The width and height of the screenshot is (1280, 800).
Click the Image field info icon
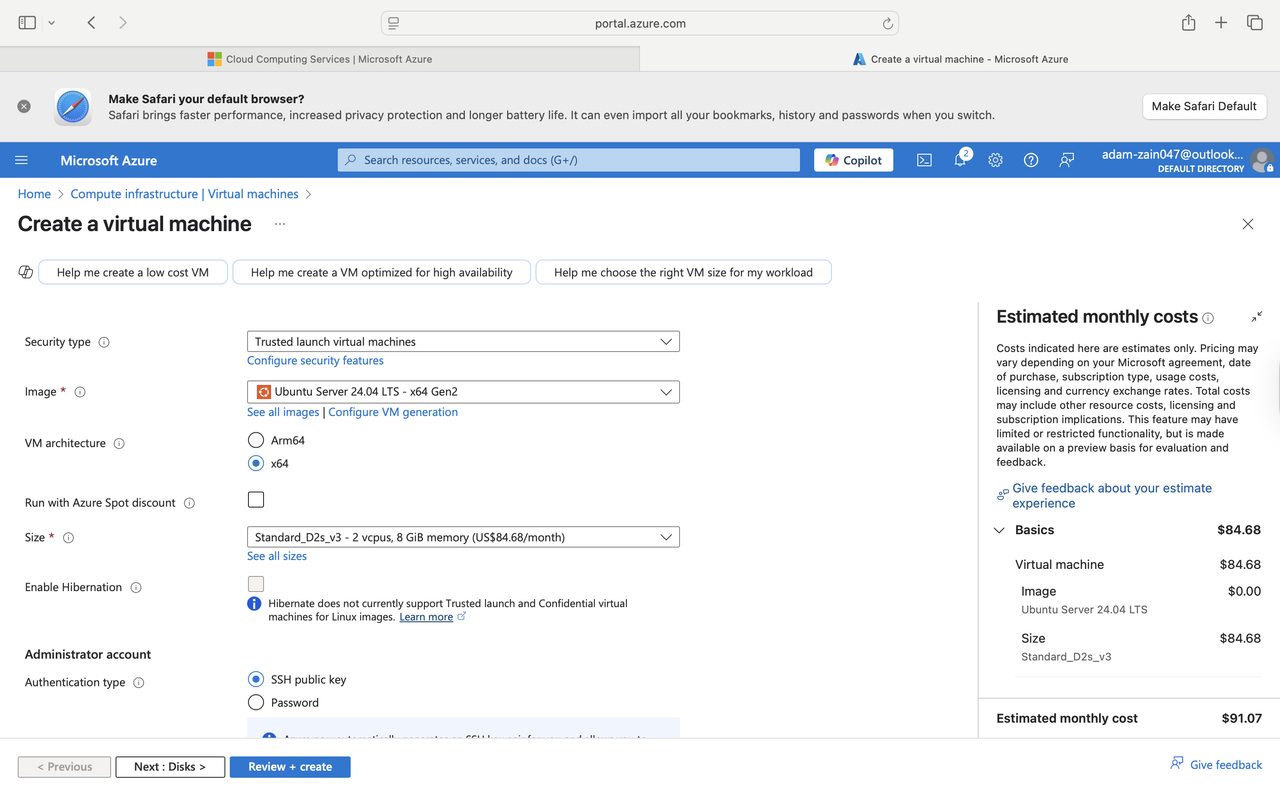(80, 392)
